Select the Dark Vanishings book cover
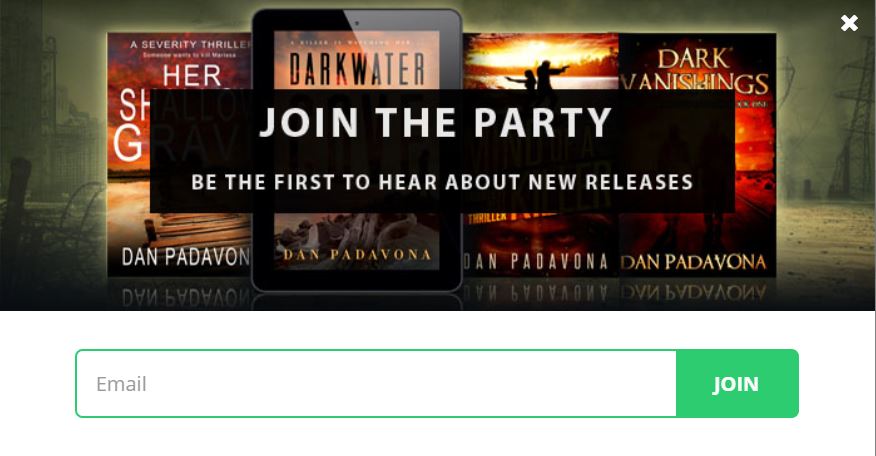Image resolution: width=876 pixels, height=456 pixels. (x=697, y=154)
